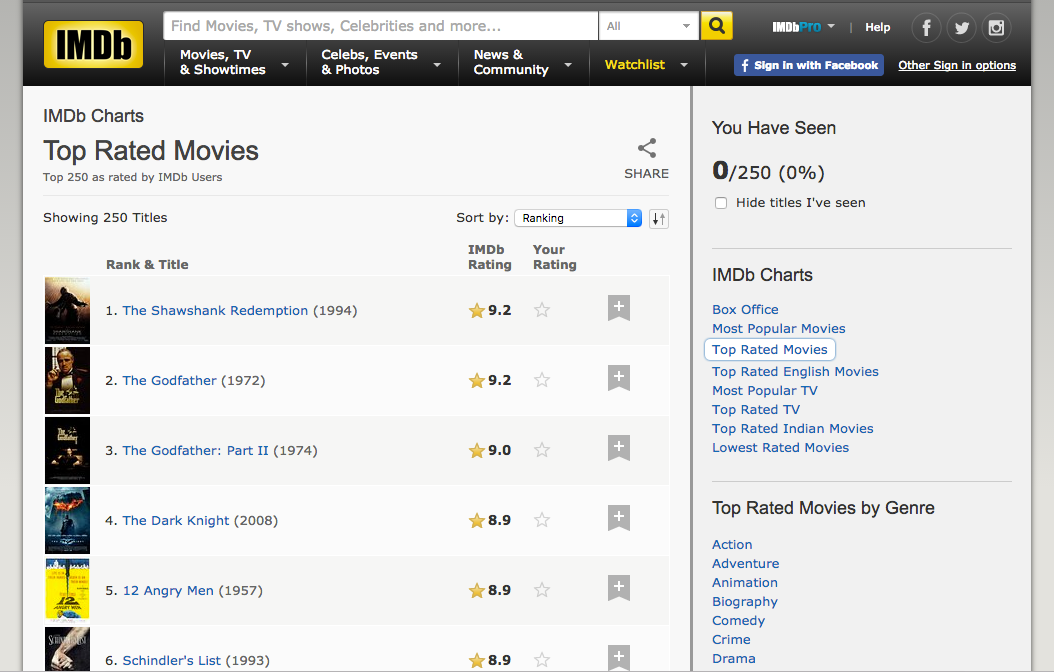Browse the Crime genre
Viewport: 1054px width, 672px height.
pyautogui.click(x=731, y=640)
